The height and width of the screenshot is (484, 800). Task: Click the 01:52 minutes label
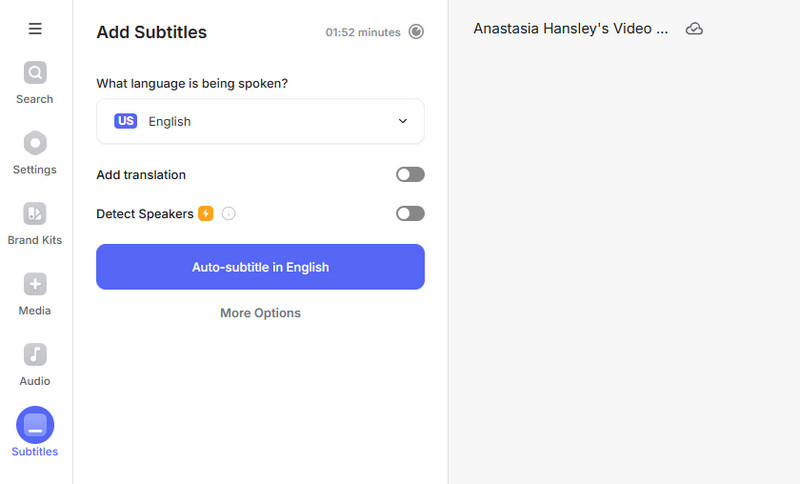coord(362,32)
